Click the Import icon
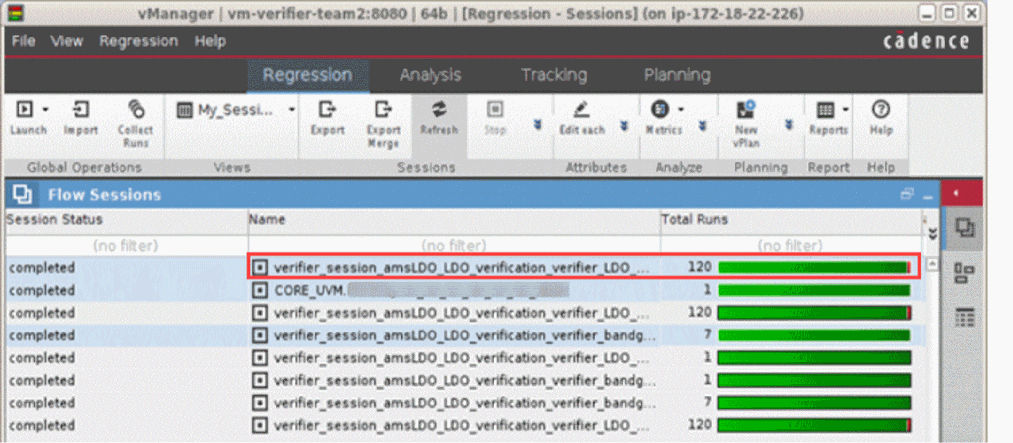Viewport: 1013px width, 443px height. pos(81,110)
